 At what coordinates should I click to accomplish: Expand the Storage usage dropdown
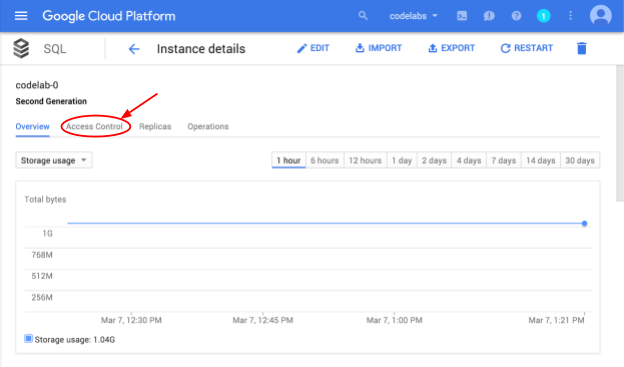click(x=54, y=160)
